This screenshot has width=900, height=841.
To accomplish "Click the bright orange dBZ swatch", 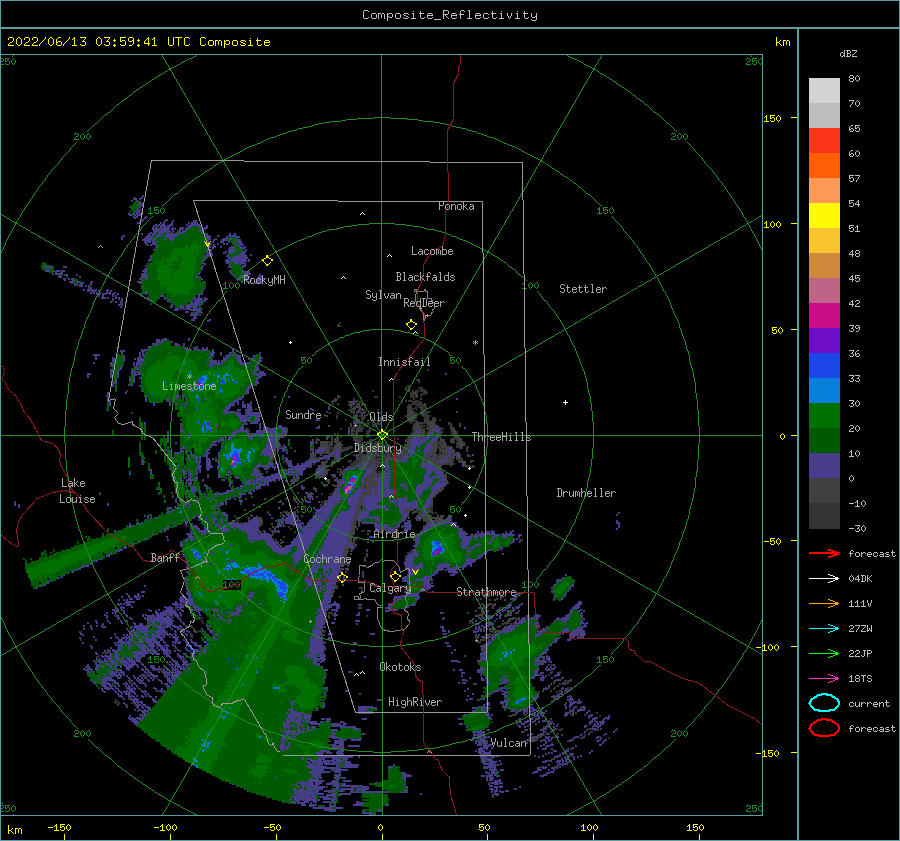I will [x=824, y=165].
